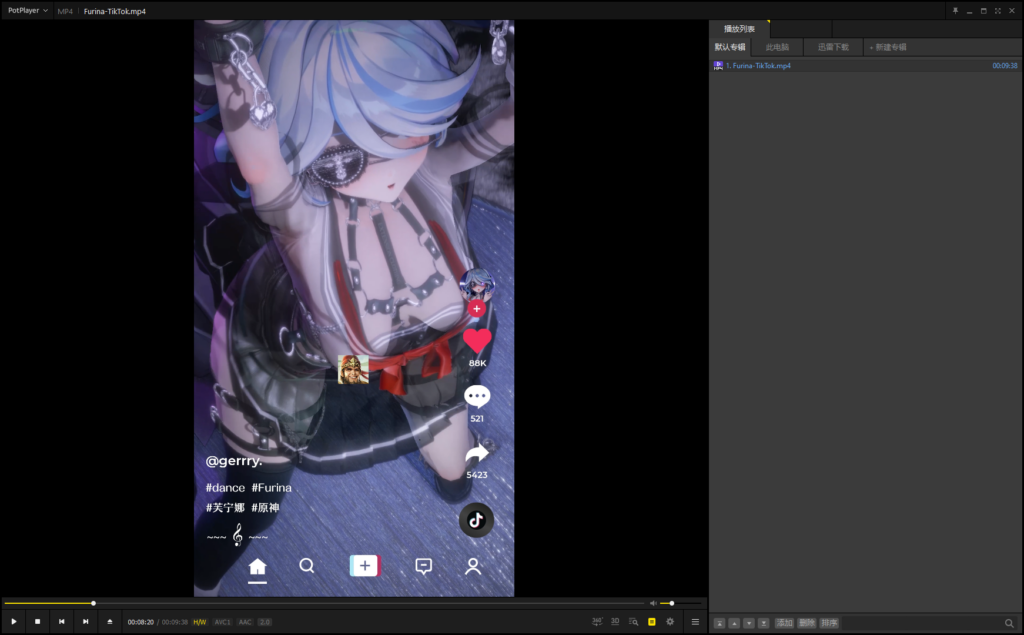Click the 00:09:38 duration in playlist

pos(1005,65)
